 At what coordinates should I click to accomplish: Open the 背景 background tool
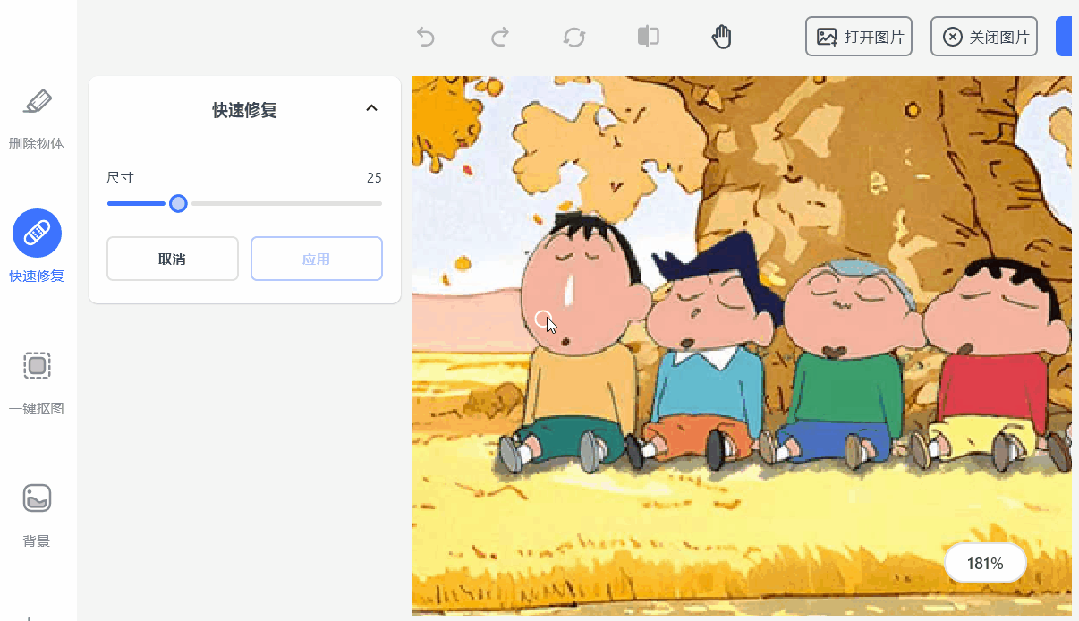pyautogui.click(x=36, y=515)
